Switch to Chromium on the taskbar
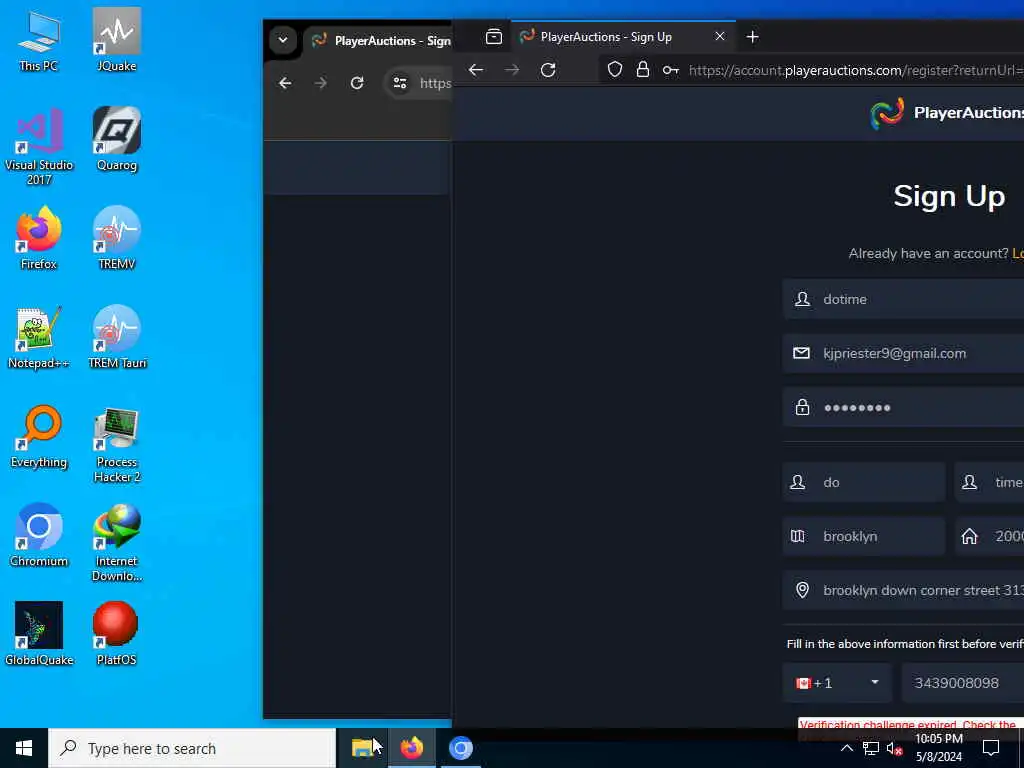 [460, 748]
